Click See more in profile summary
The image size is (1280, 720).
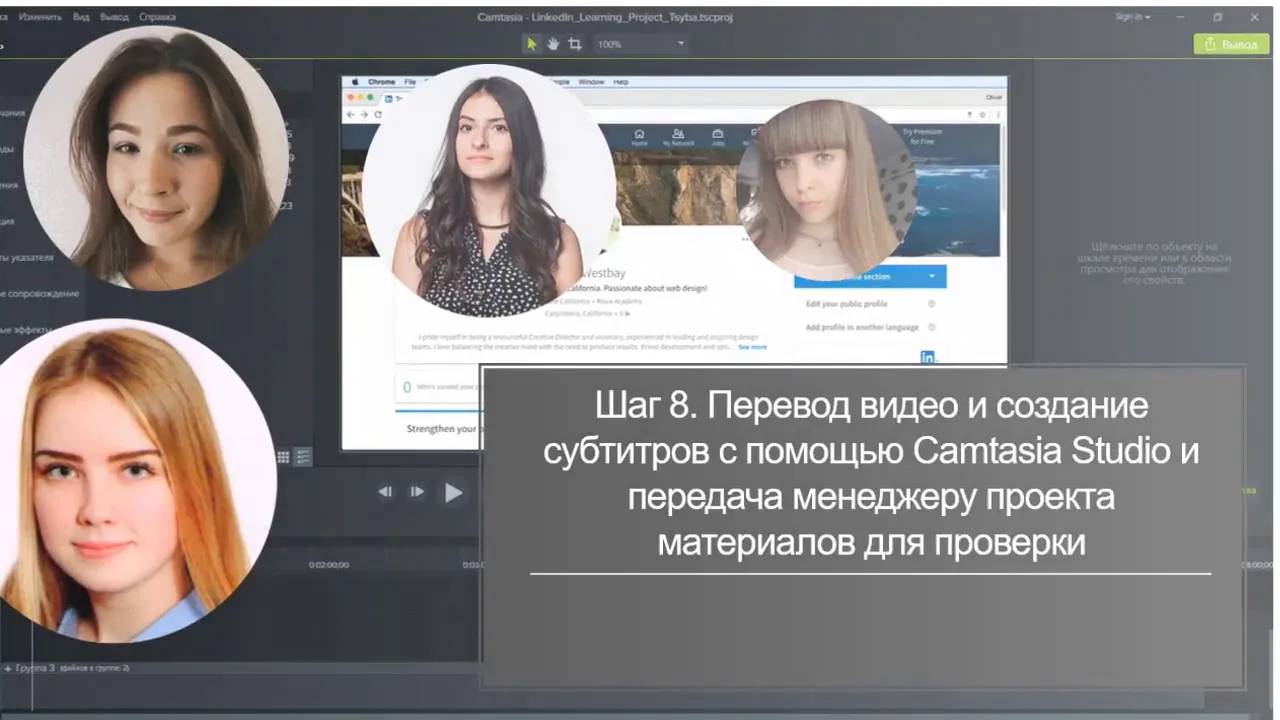click(x=752, y=347)
